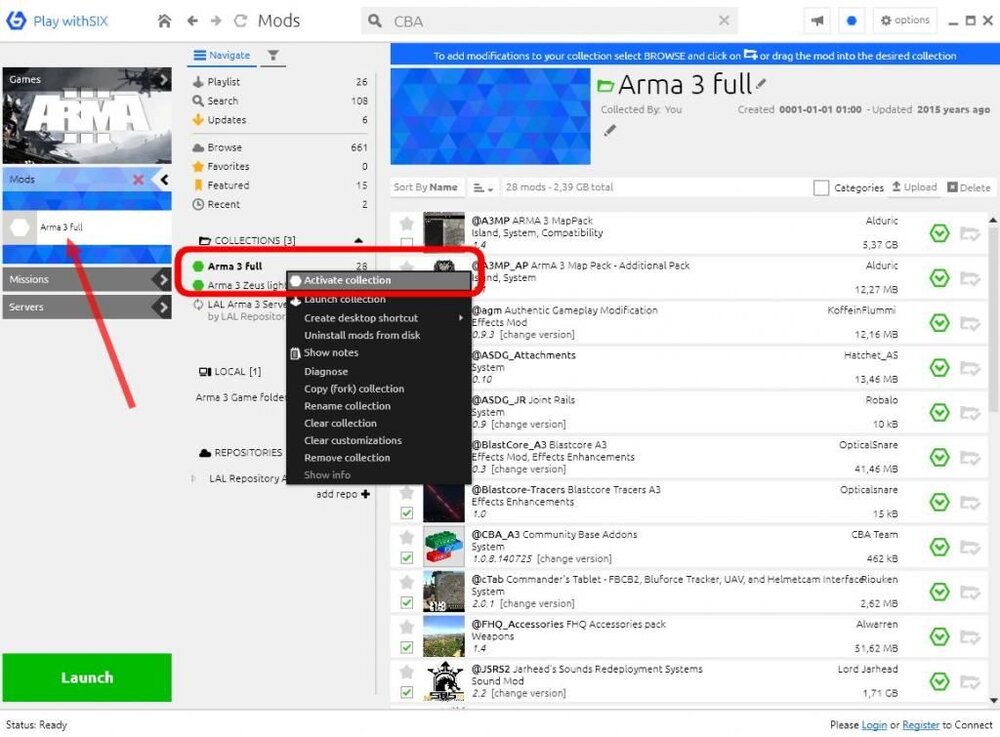Switch to the Navigate tab
This screenshot has height=737, width=1000.
tap(222, 55)
